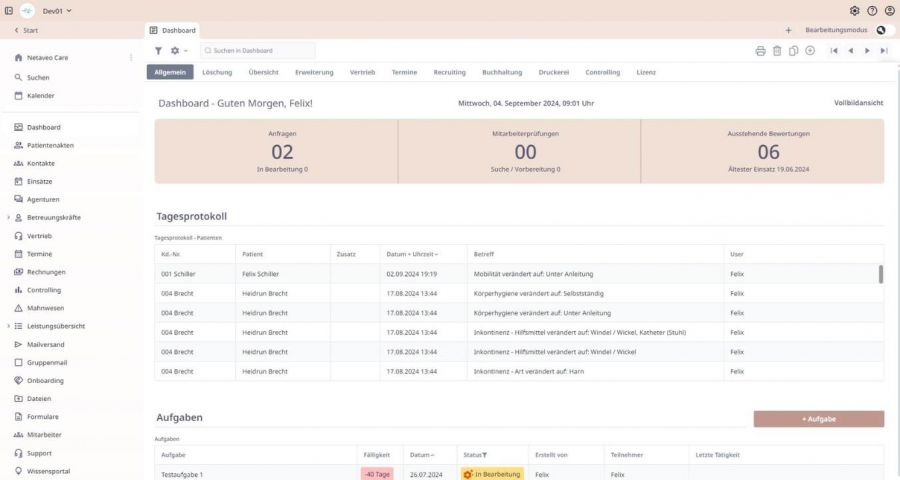Open the user account icon

[x=889, y=10]
